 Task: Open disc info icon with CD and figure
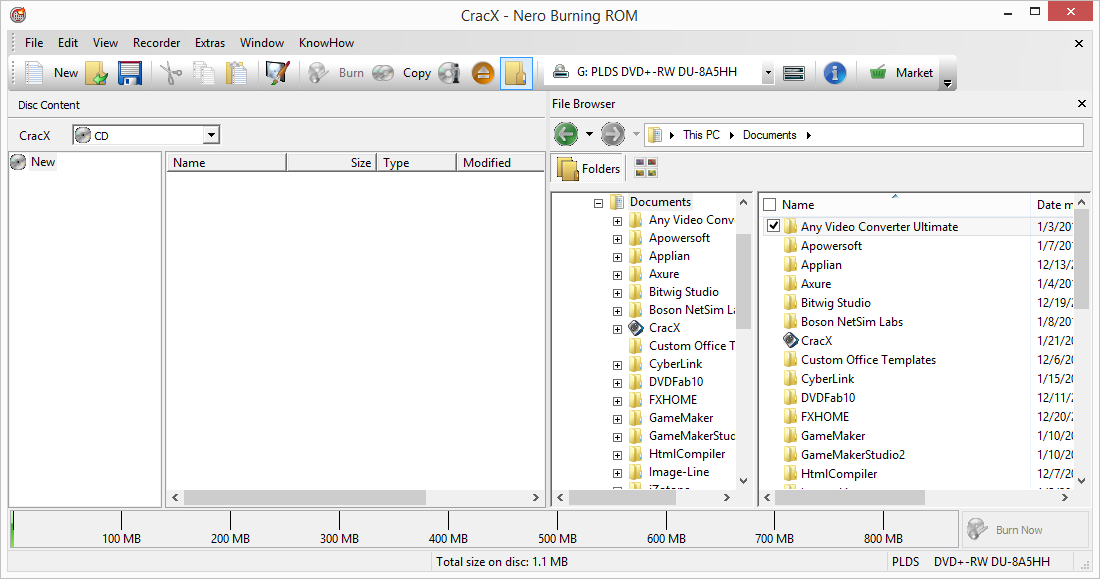pyautogui.click(x=449, y=73)
